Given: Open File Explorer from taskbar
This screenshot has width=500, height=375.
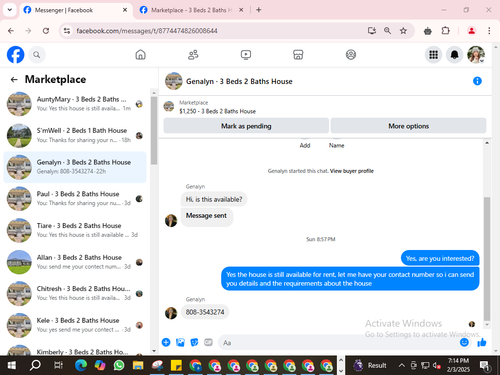Looking at the screenshot, I should point(138,365).
